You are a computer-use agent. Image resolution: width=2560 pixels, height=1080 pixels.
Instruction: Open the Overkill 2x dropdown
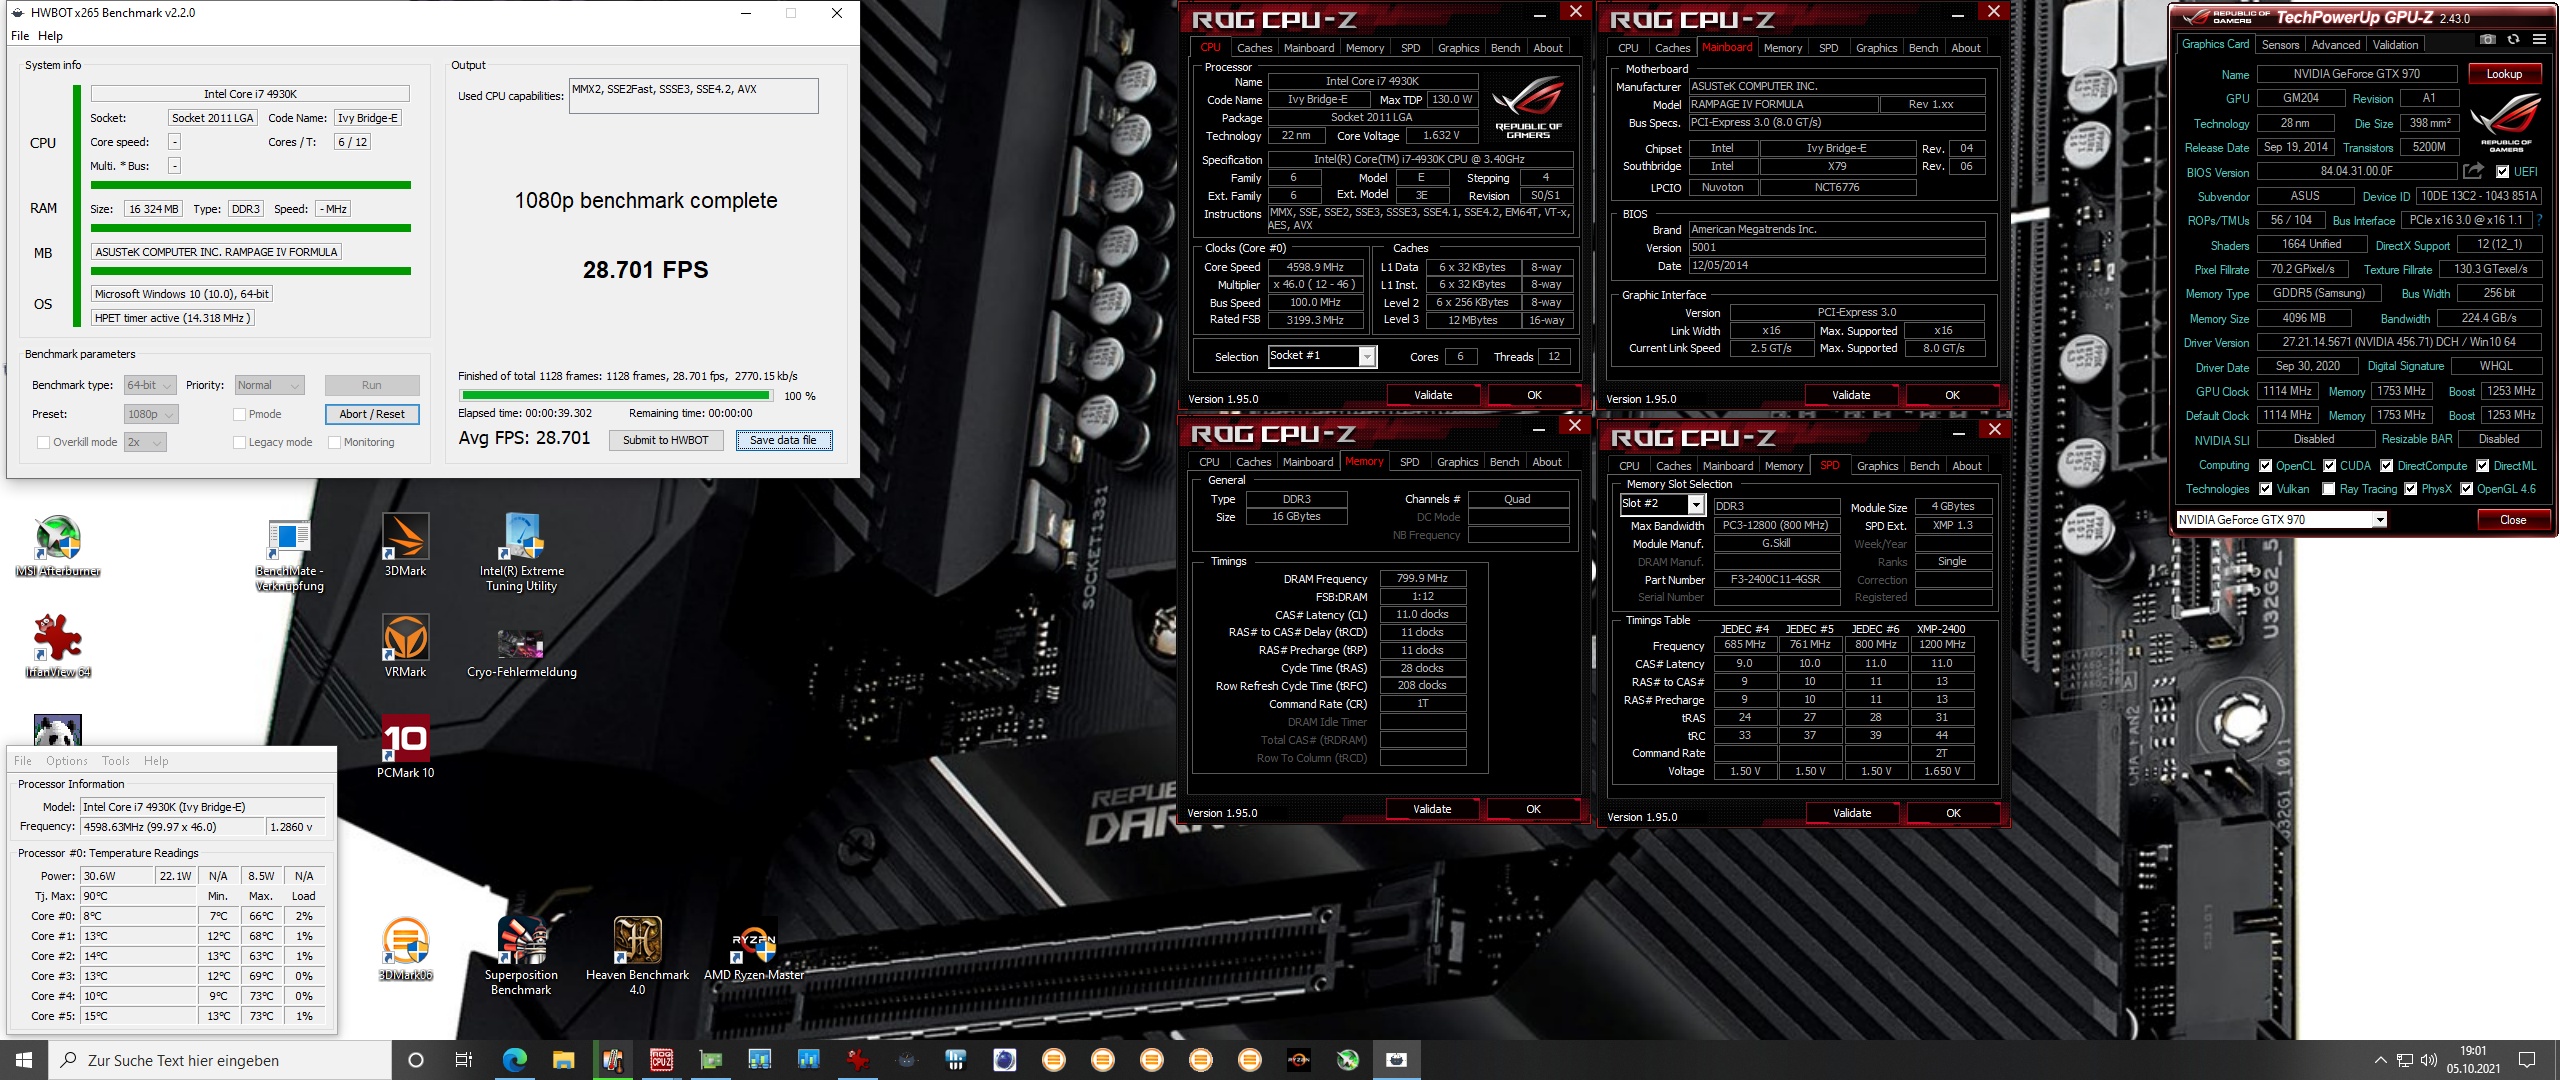[145, 442]
